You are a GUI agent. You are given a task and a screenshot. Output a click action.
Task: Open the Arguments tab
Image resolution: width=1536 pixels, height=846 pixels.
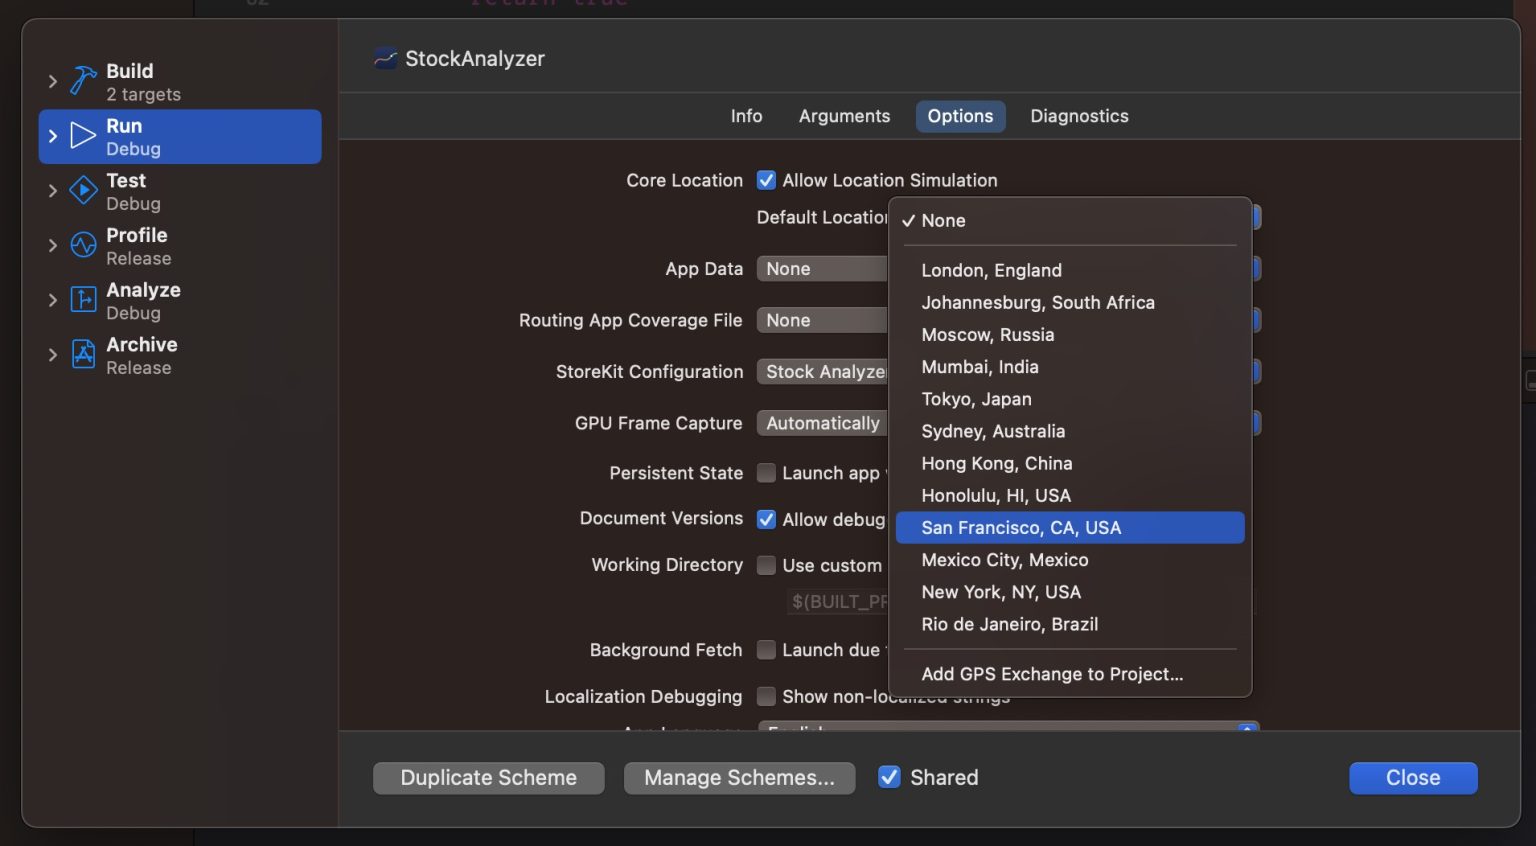(844, 116)
